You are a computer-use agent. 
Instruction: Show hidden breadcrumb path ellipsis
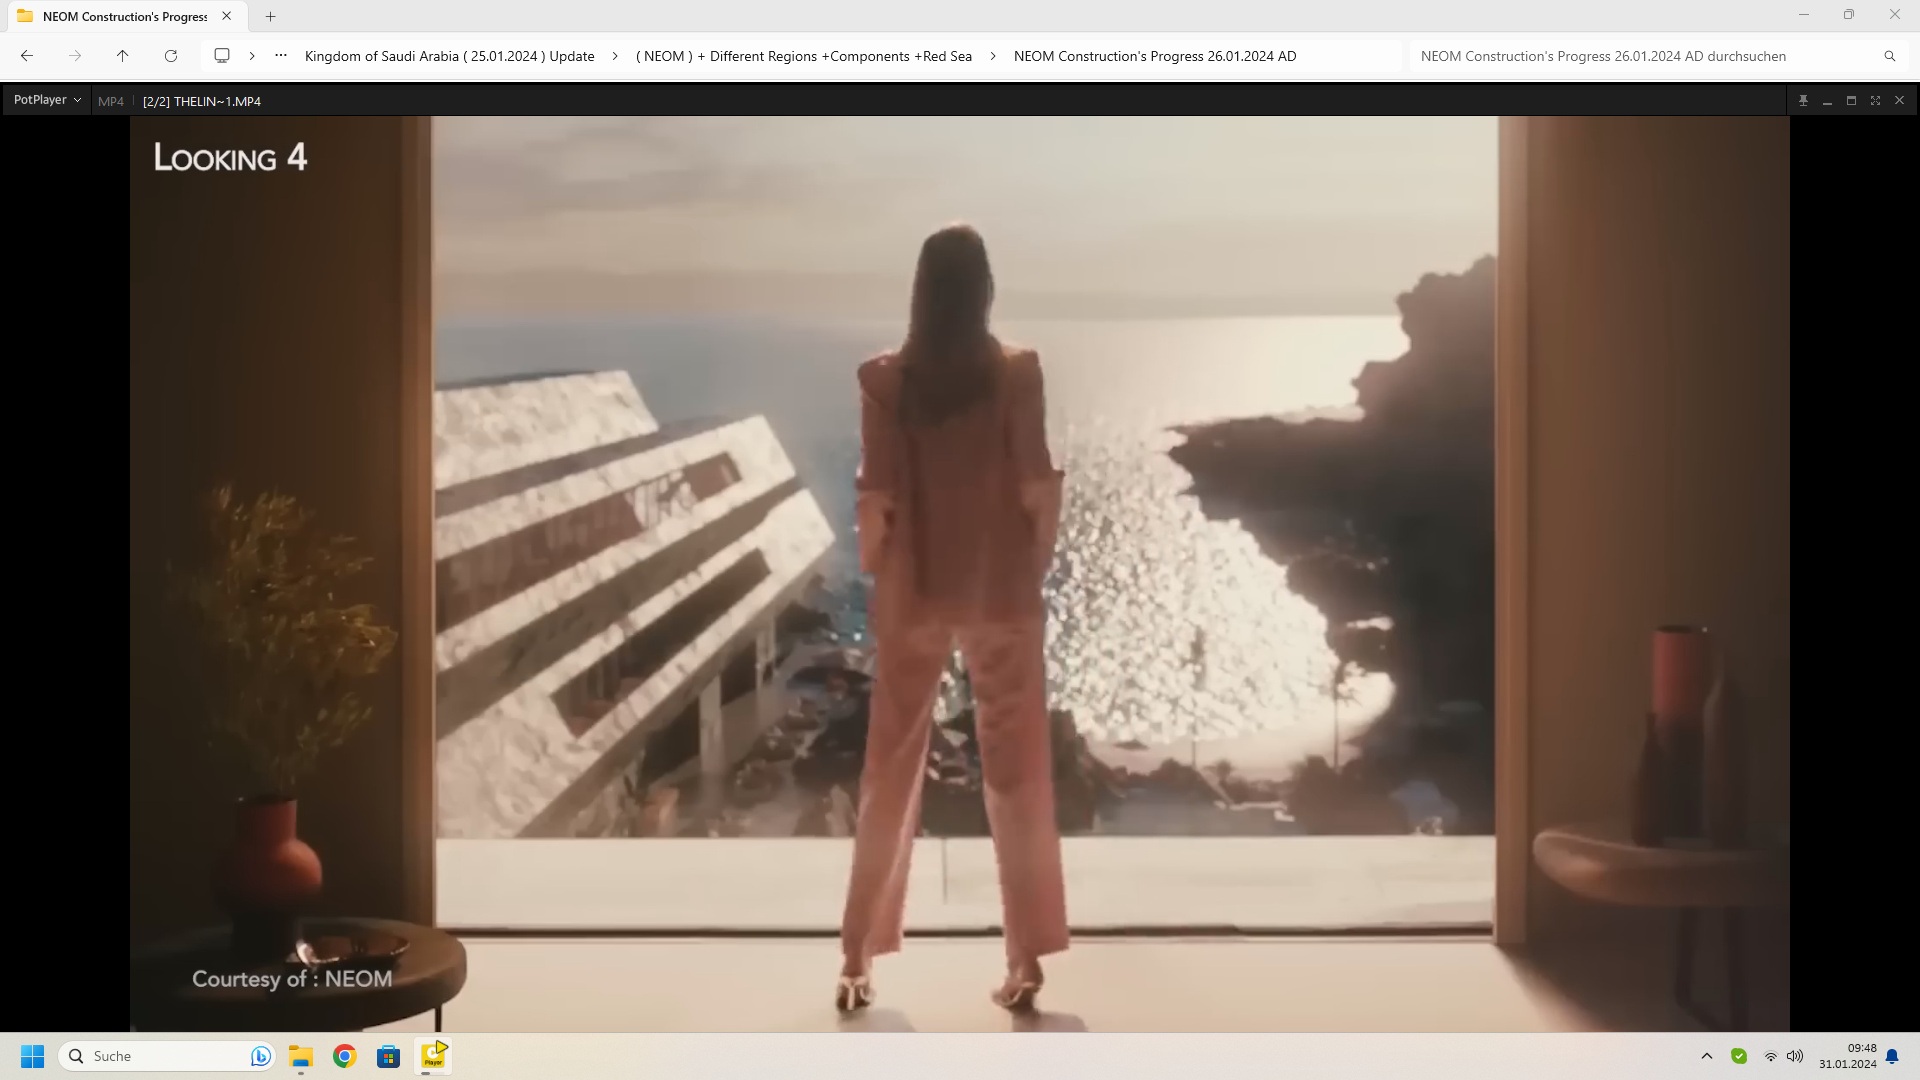[x=281, y=56]
